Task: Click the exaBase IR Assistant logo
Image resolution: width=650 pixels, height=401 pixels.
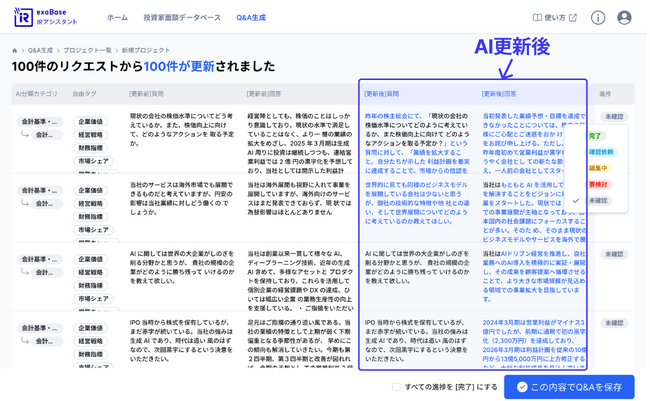Action: point(45,17)
